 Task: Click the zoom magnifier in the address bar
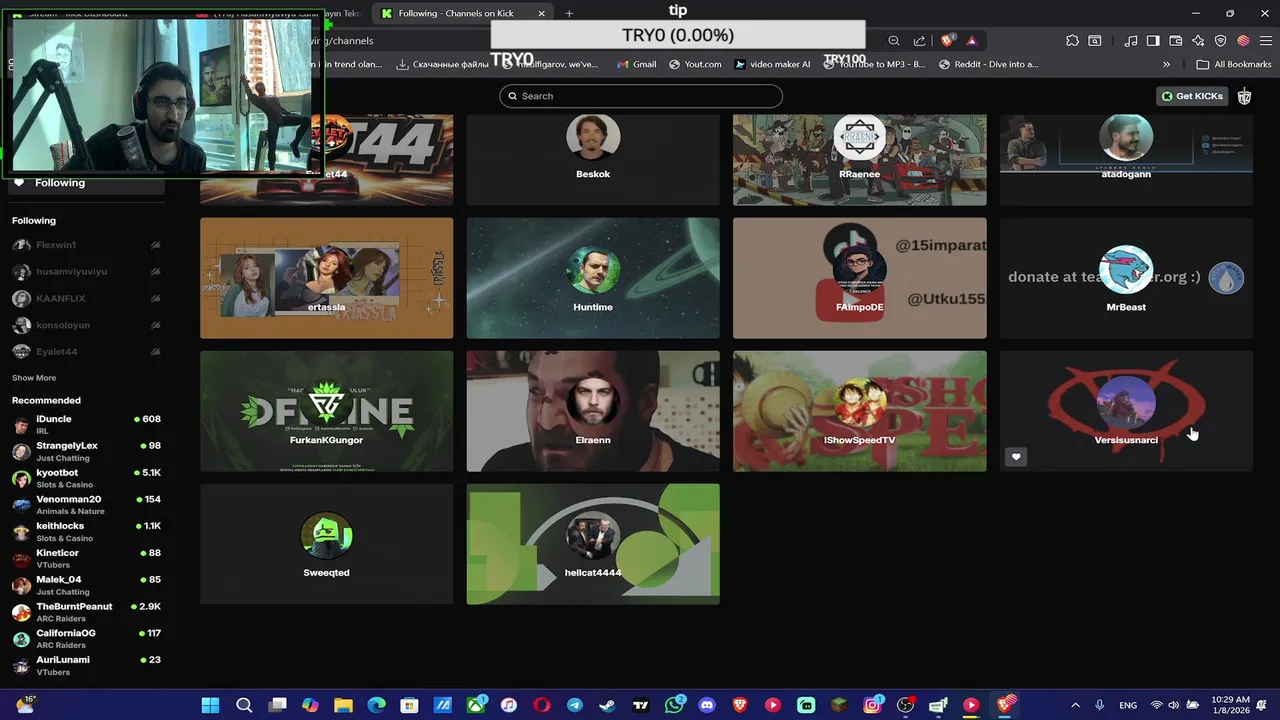(x=894, y=41)
